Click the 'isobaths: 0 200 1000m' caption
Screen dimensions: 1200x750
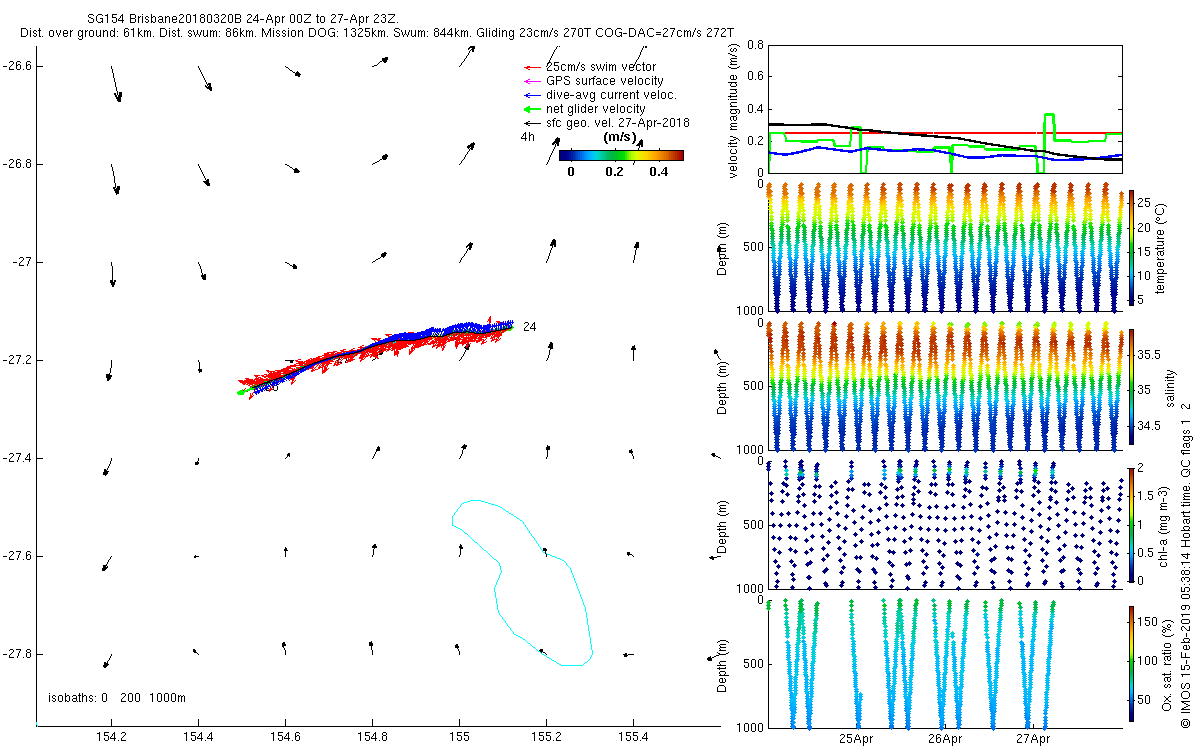click(117, 697)
